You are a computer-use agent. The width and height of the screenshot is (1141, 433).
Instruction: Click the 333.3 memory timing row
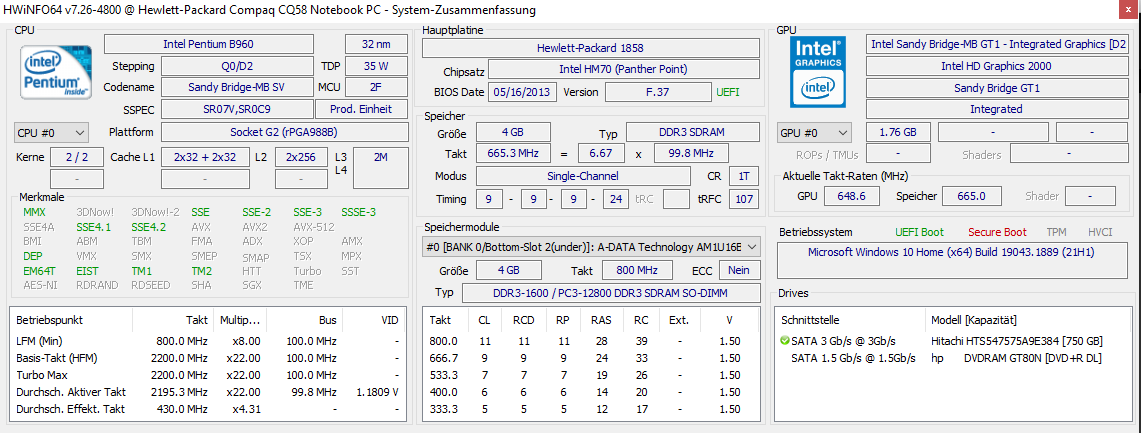592,409
